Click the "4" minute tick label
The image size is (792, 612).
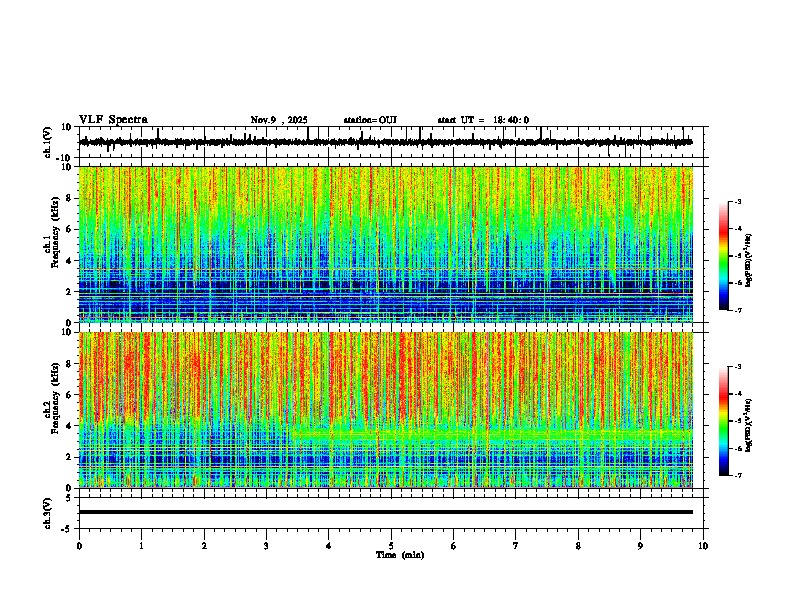pyautogui.click(x=329, y=546)
